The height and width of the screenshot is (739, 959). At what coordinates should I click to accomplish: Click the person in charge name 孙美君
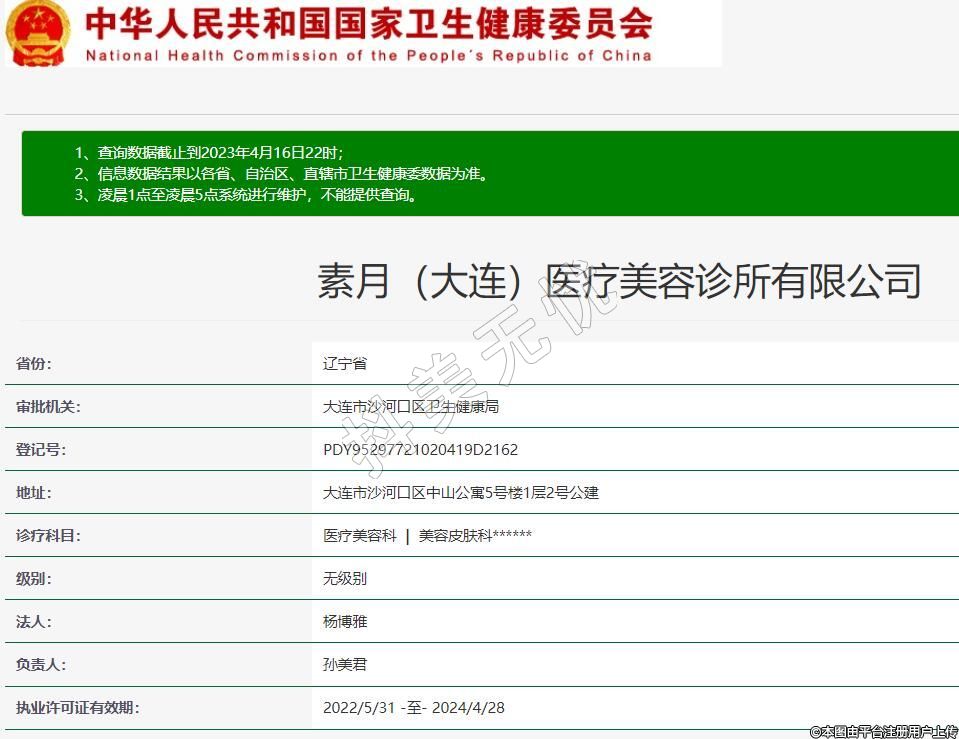click(x=345, y=665)
